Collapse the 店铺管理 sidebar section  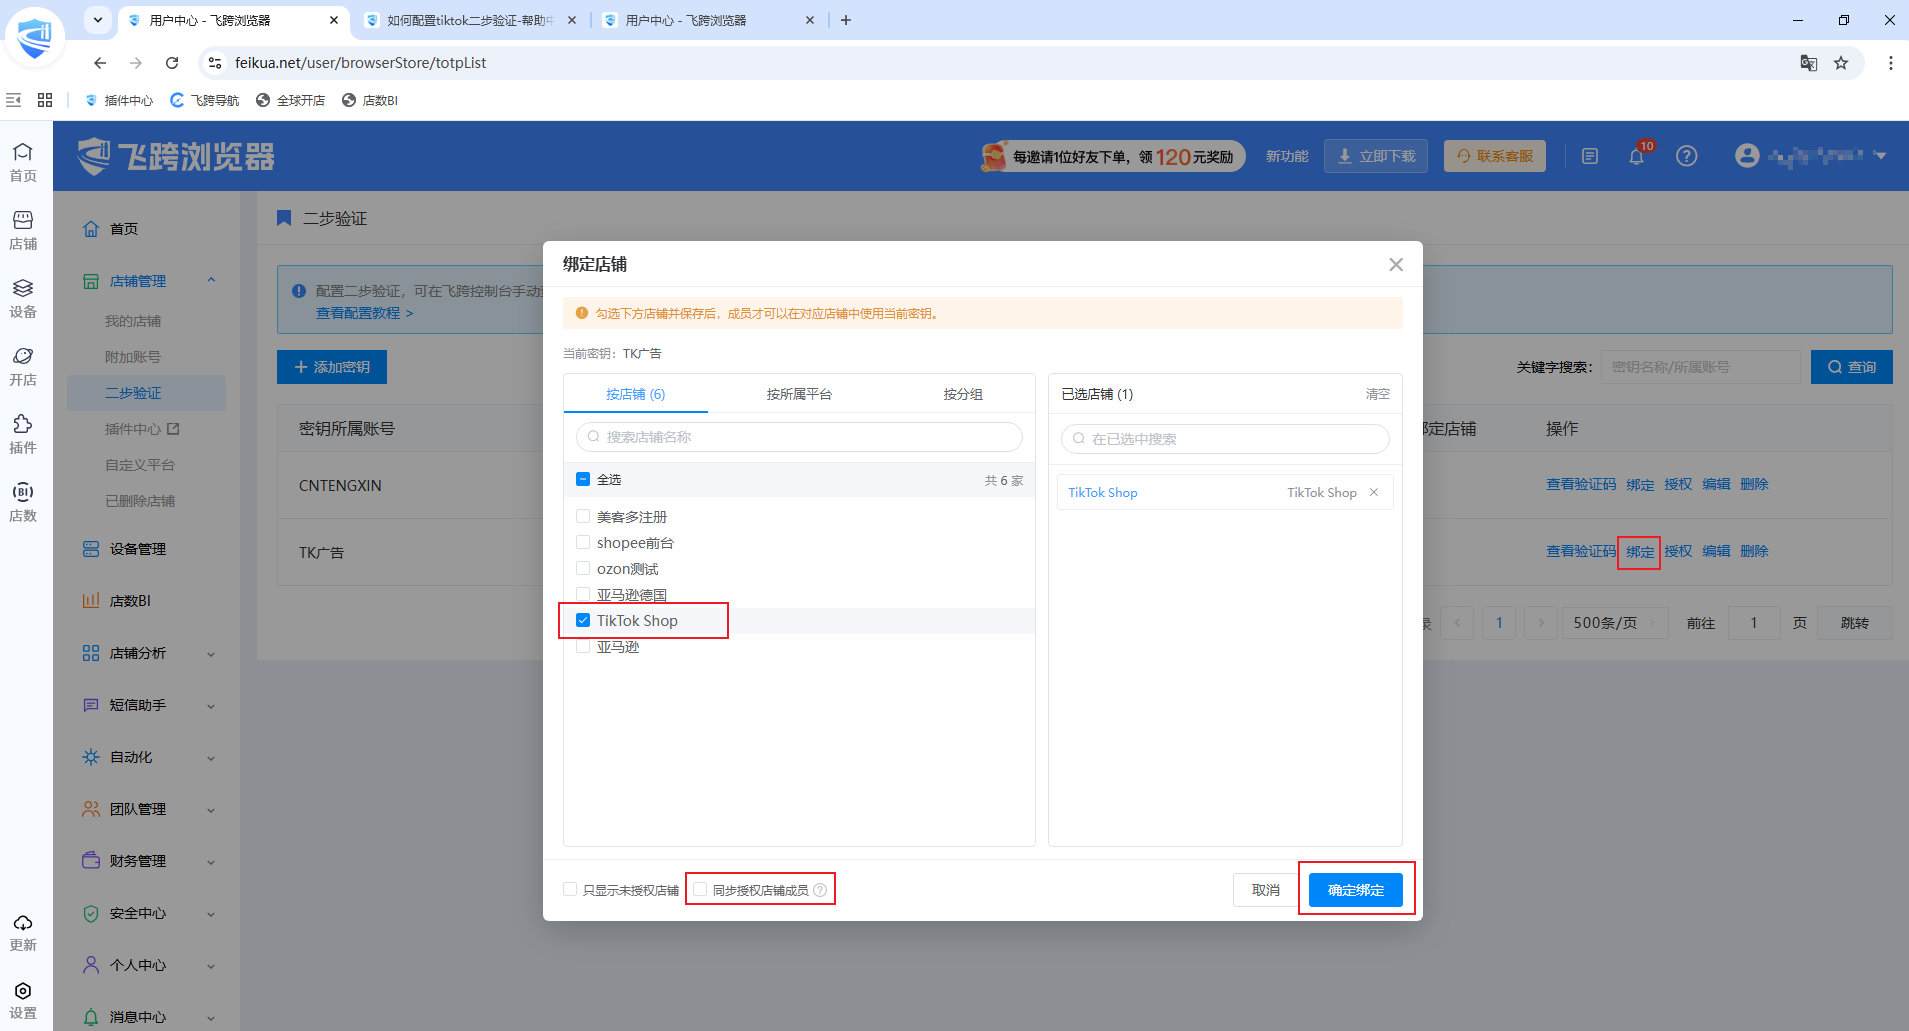tap(211, 281)
